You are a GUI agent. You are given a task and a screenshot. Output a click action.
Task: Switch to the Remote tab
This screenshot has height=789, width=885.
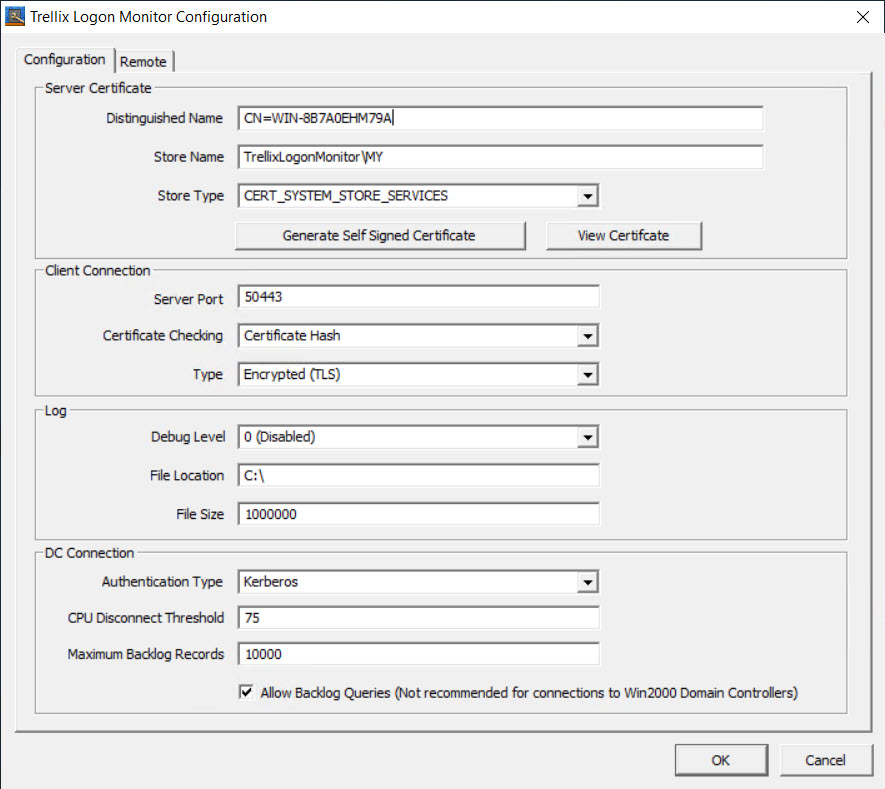pyautogui.click(x=143, y=62)
